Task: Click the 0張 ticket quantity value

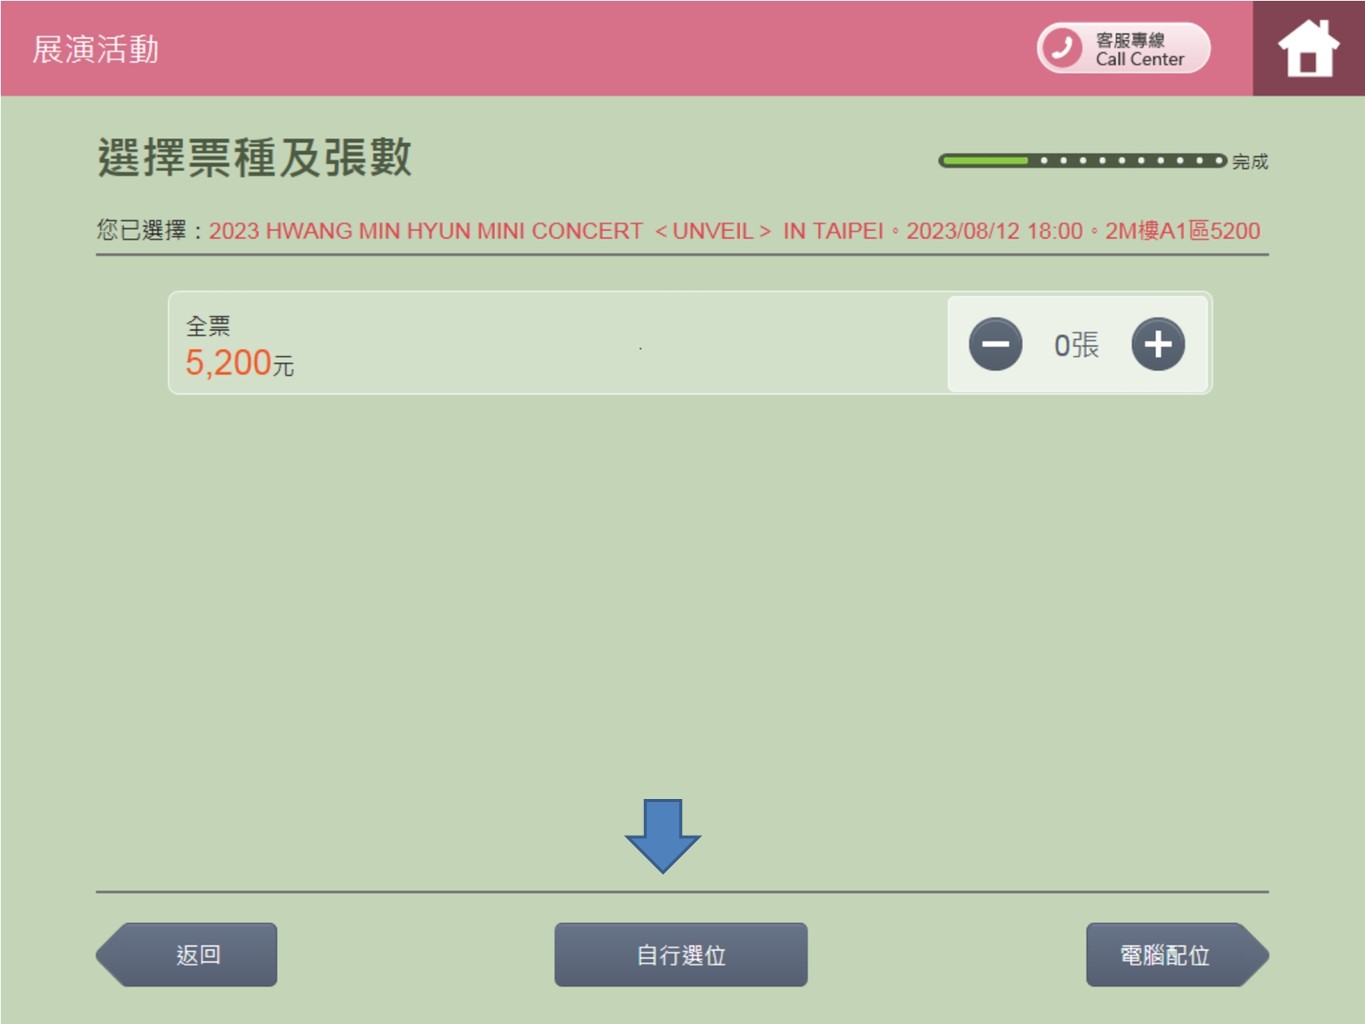Action: (x=1076, y=345)
